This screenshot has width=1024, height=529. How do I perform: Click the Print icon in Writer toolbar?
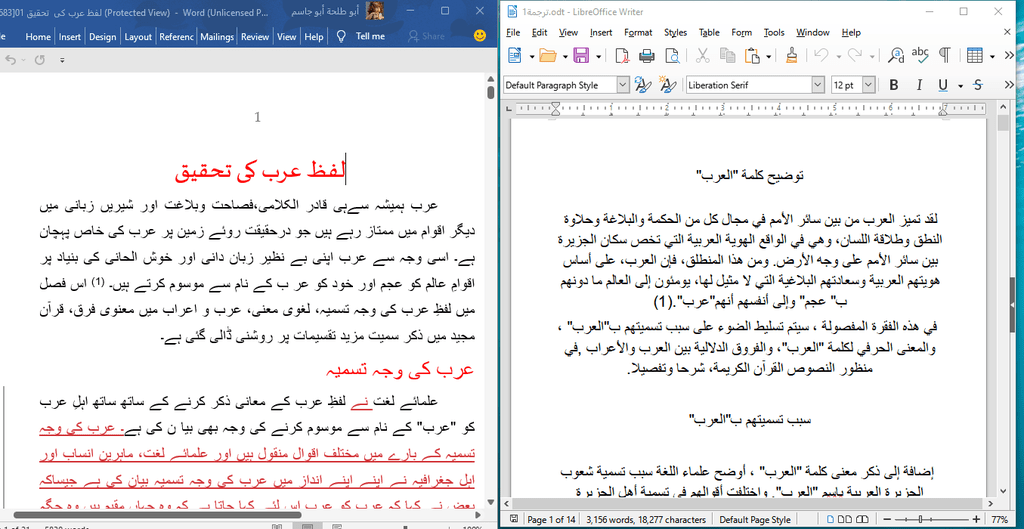(x=647, y=56)
